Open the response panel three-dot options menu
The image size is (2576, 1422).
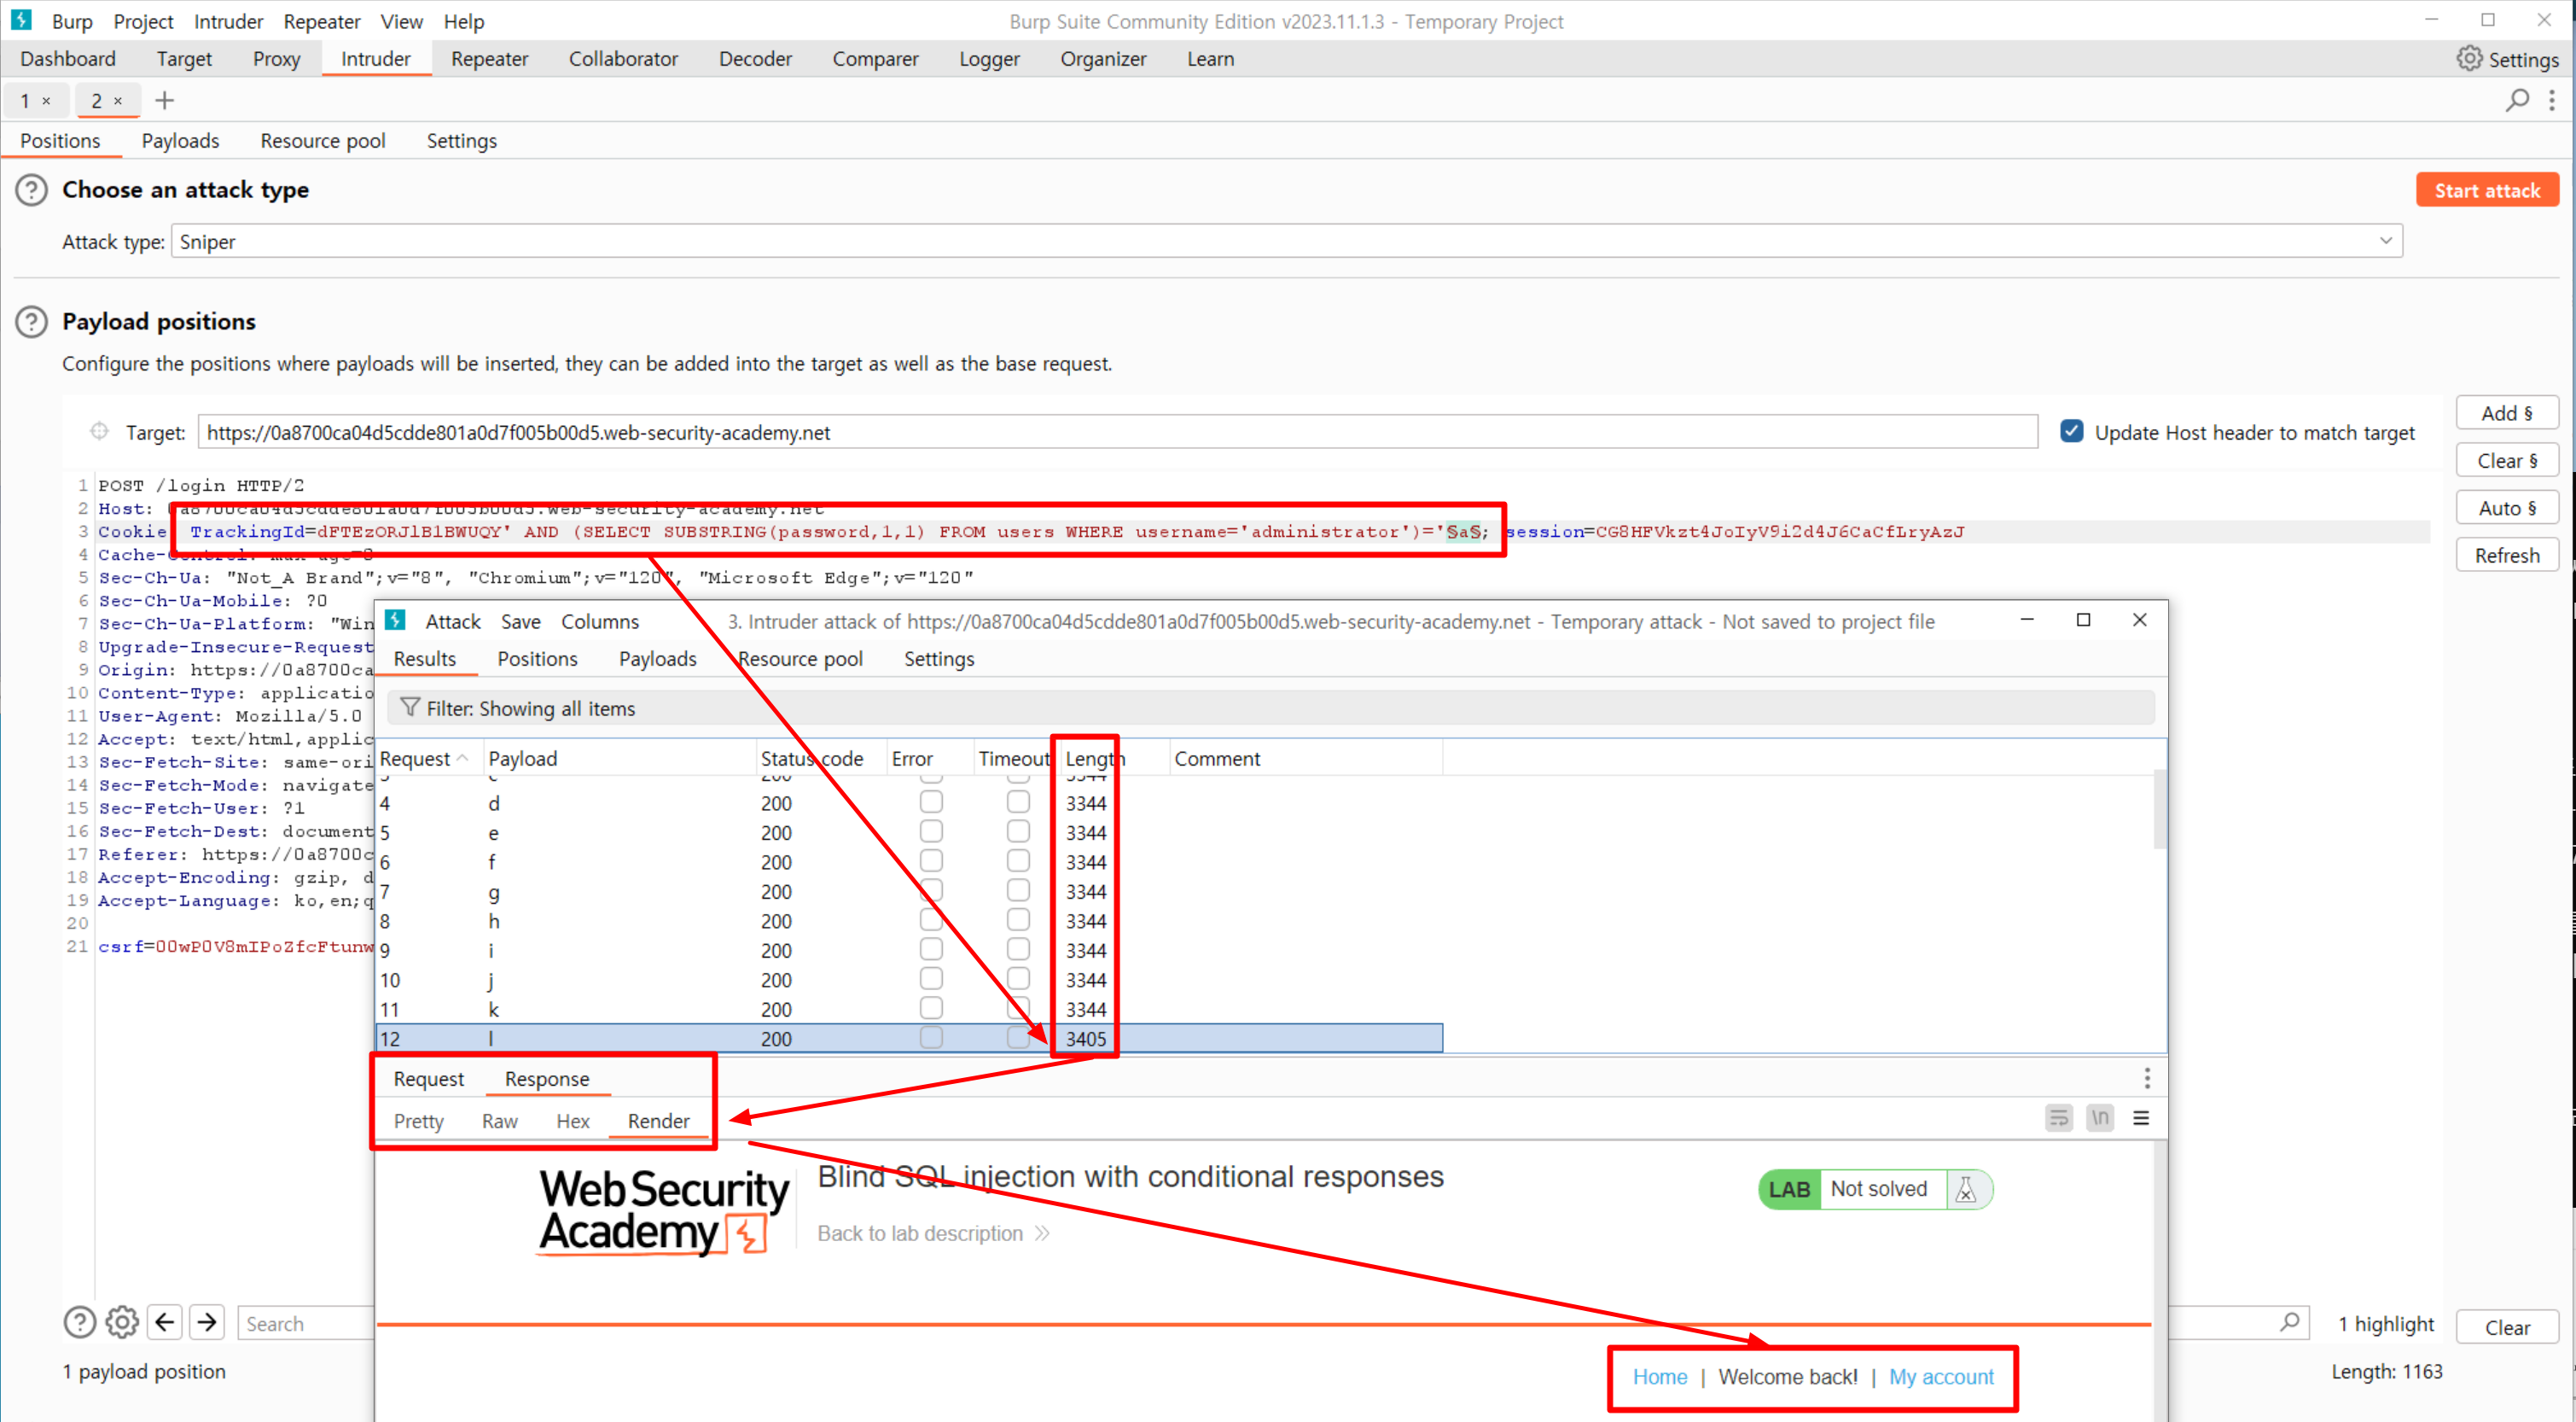tap(2146, 1078)
